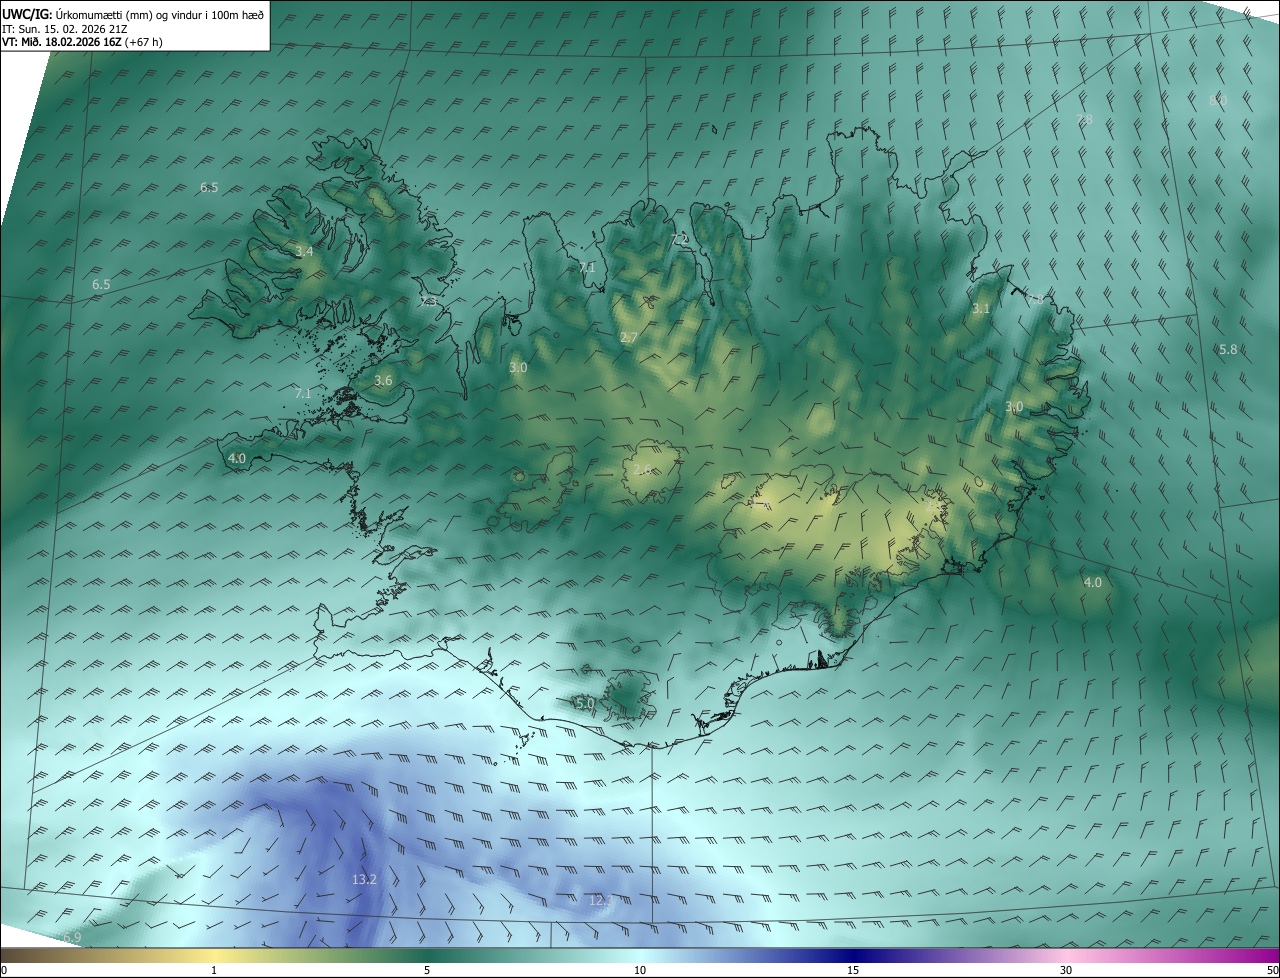This screenshot has height=978, width=1280.
Task: Click the UWC/IG title text
Action: coord(26,14)
